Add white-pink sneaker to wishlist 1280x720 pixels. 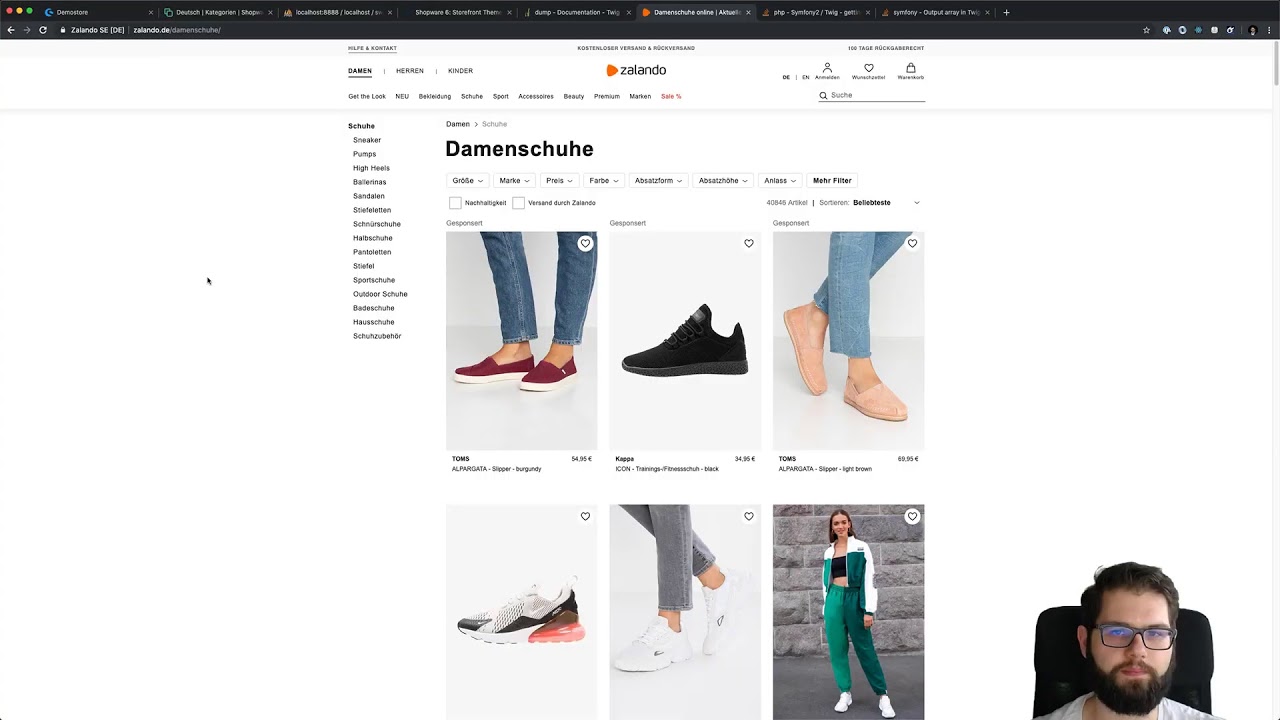click(x=585, y=516)
